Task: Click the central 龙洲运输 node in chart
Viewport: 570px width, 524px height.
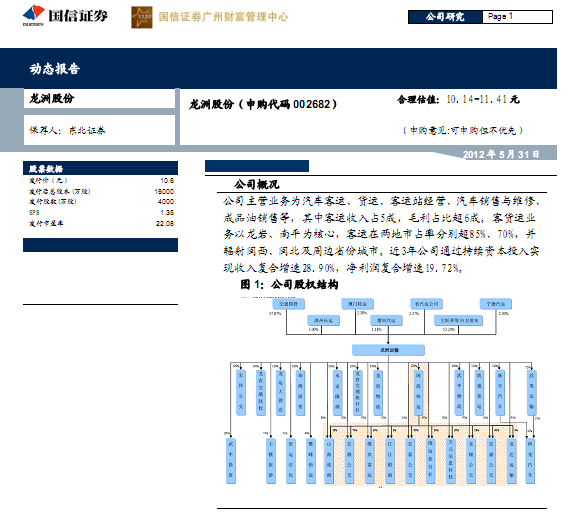Action: [388, 350]
